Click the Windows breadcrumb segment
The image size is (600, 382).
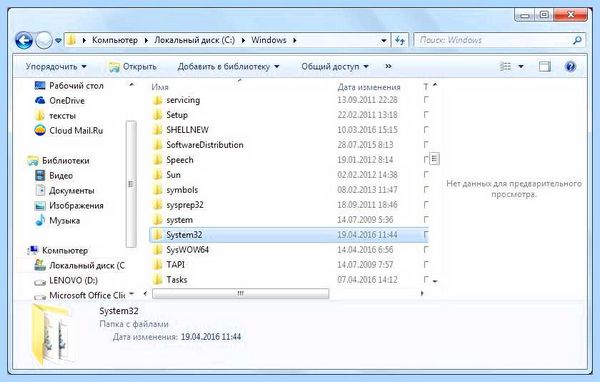click(x=269, y=40)
